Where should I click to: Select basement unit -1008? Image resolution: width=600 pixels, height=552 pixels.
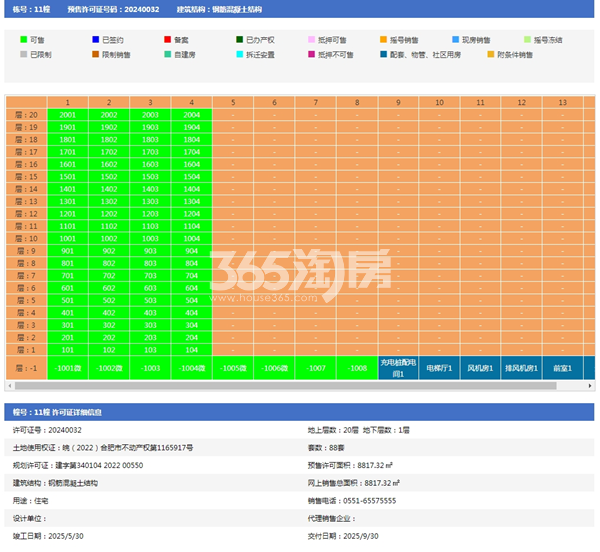(357, 368)
